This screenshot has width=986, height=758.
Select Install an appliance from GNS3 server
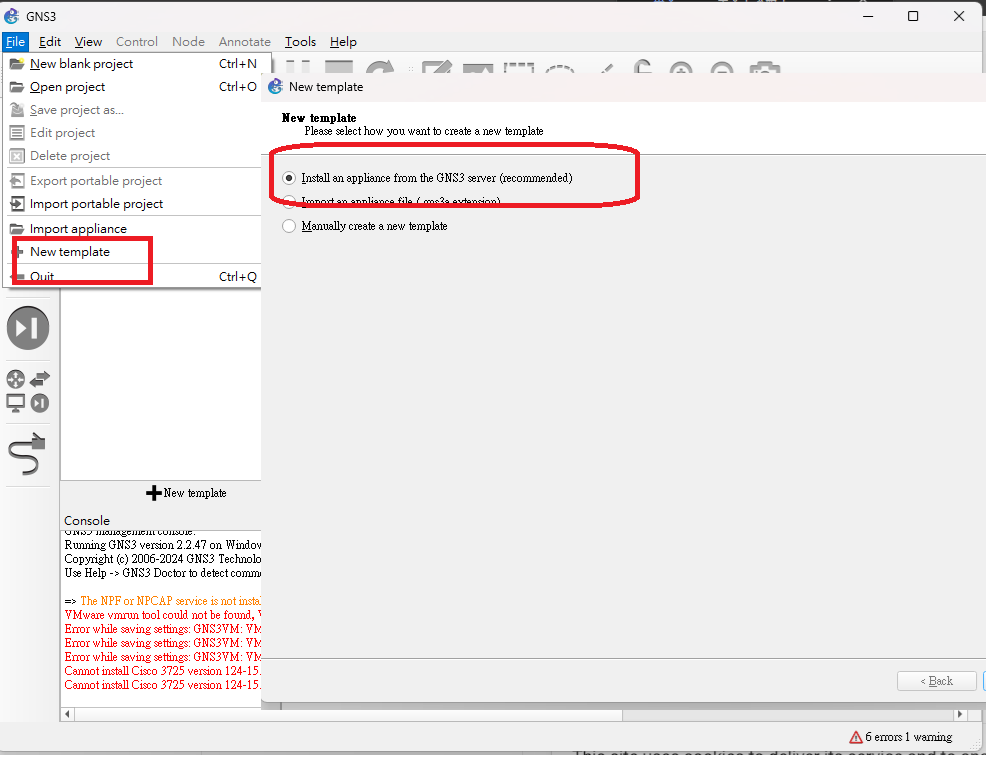pyautogui.click(x=428, y=178)
